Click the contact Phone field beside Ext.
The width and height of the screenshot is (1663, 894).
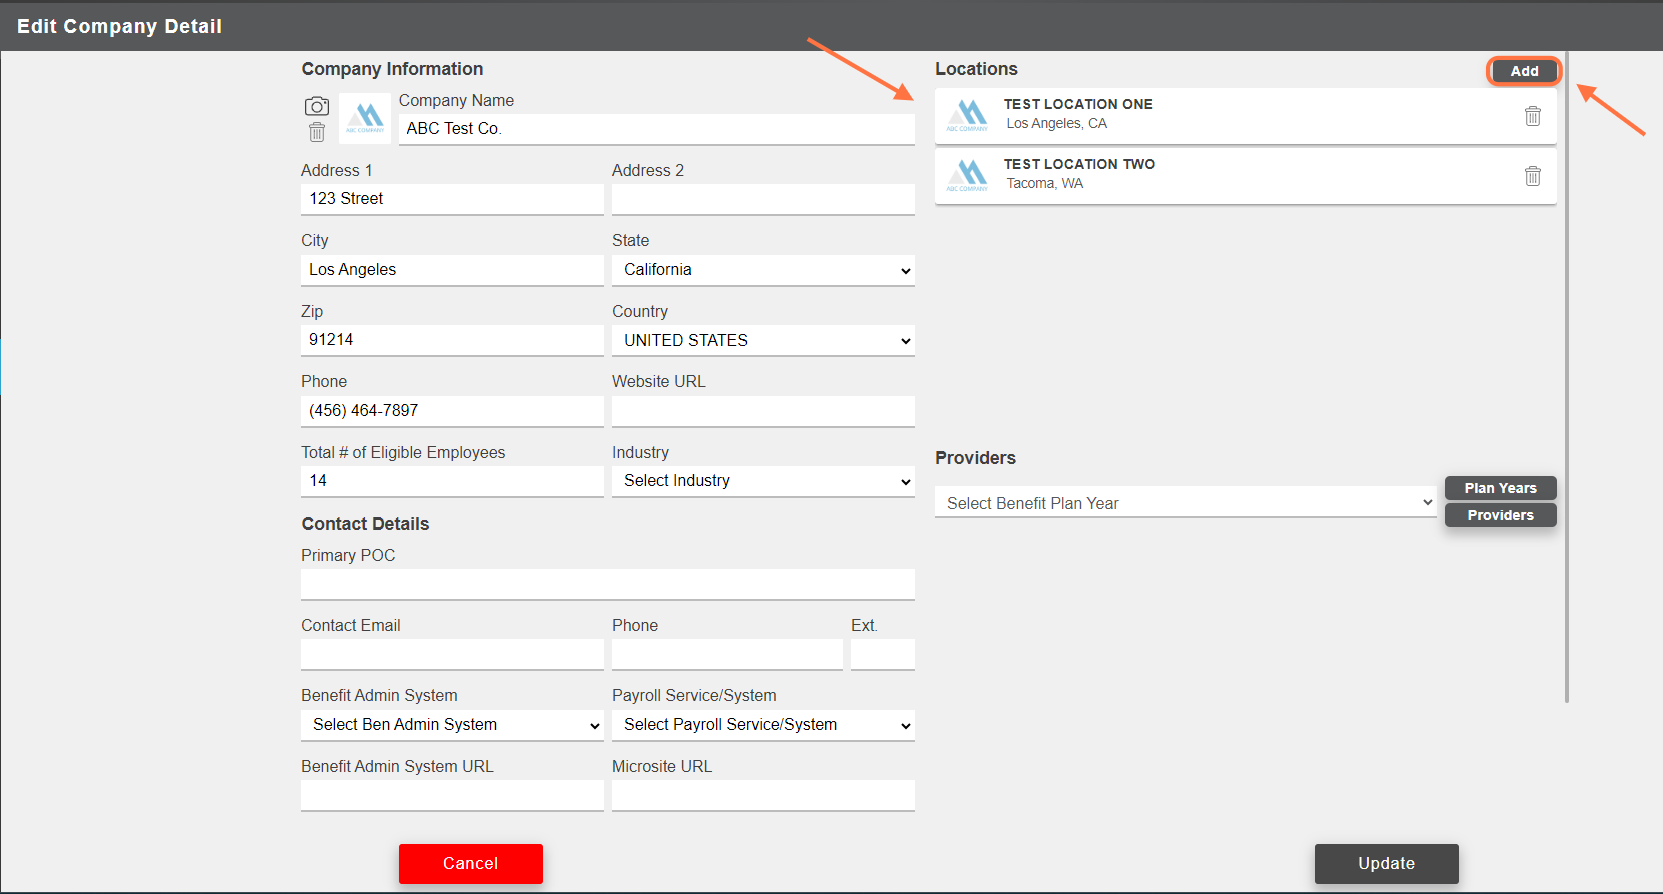click(x=727, y=654)
